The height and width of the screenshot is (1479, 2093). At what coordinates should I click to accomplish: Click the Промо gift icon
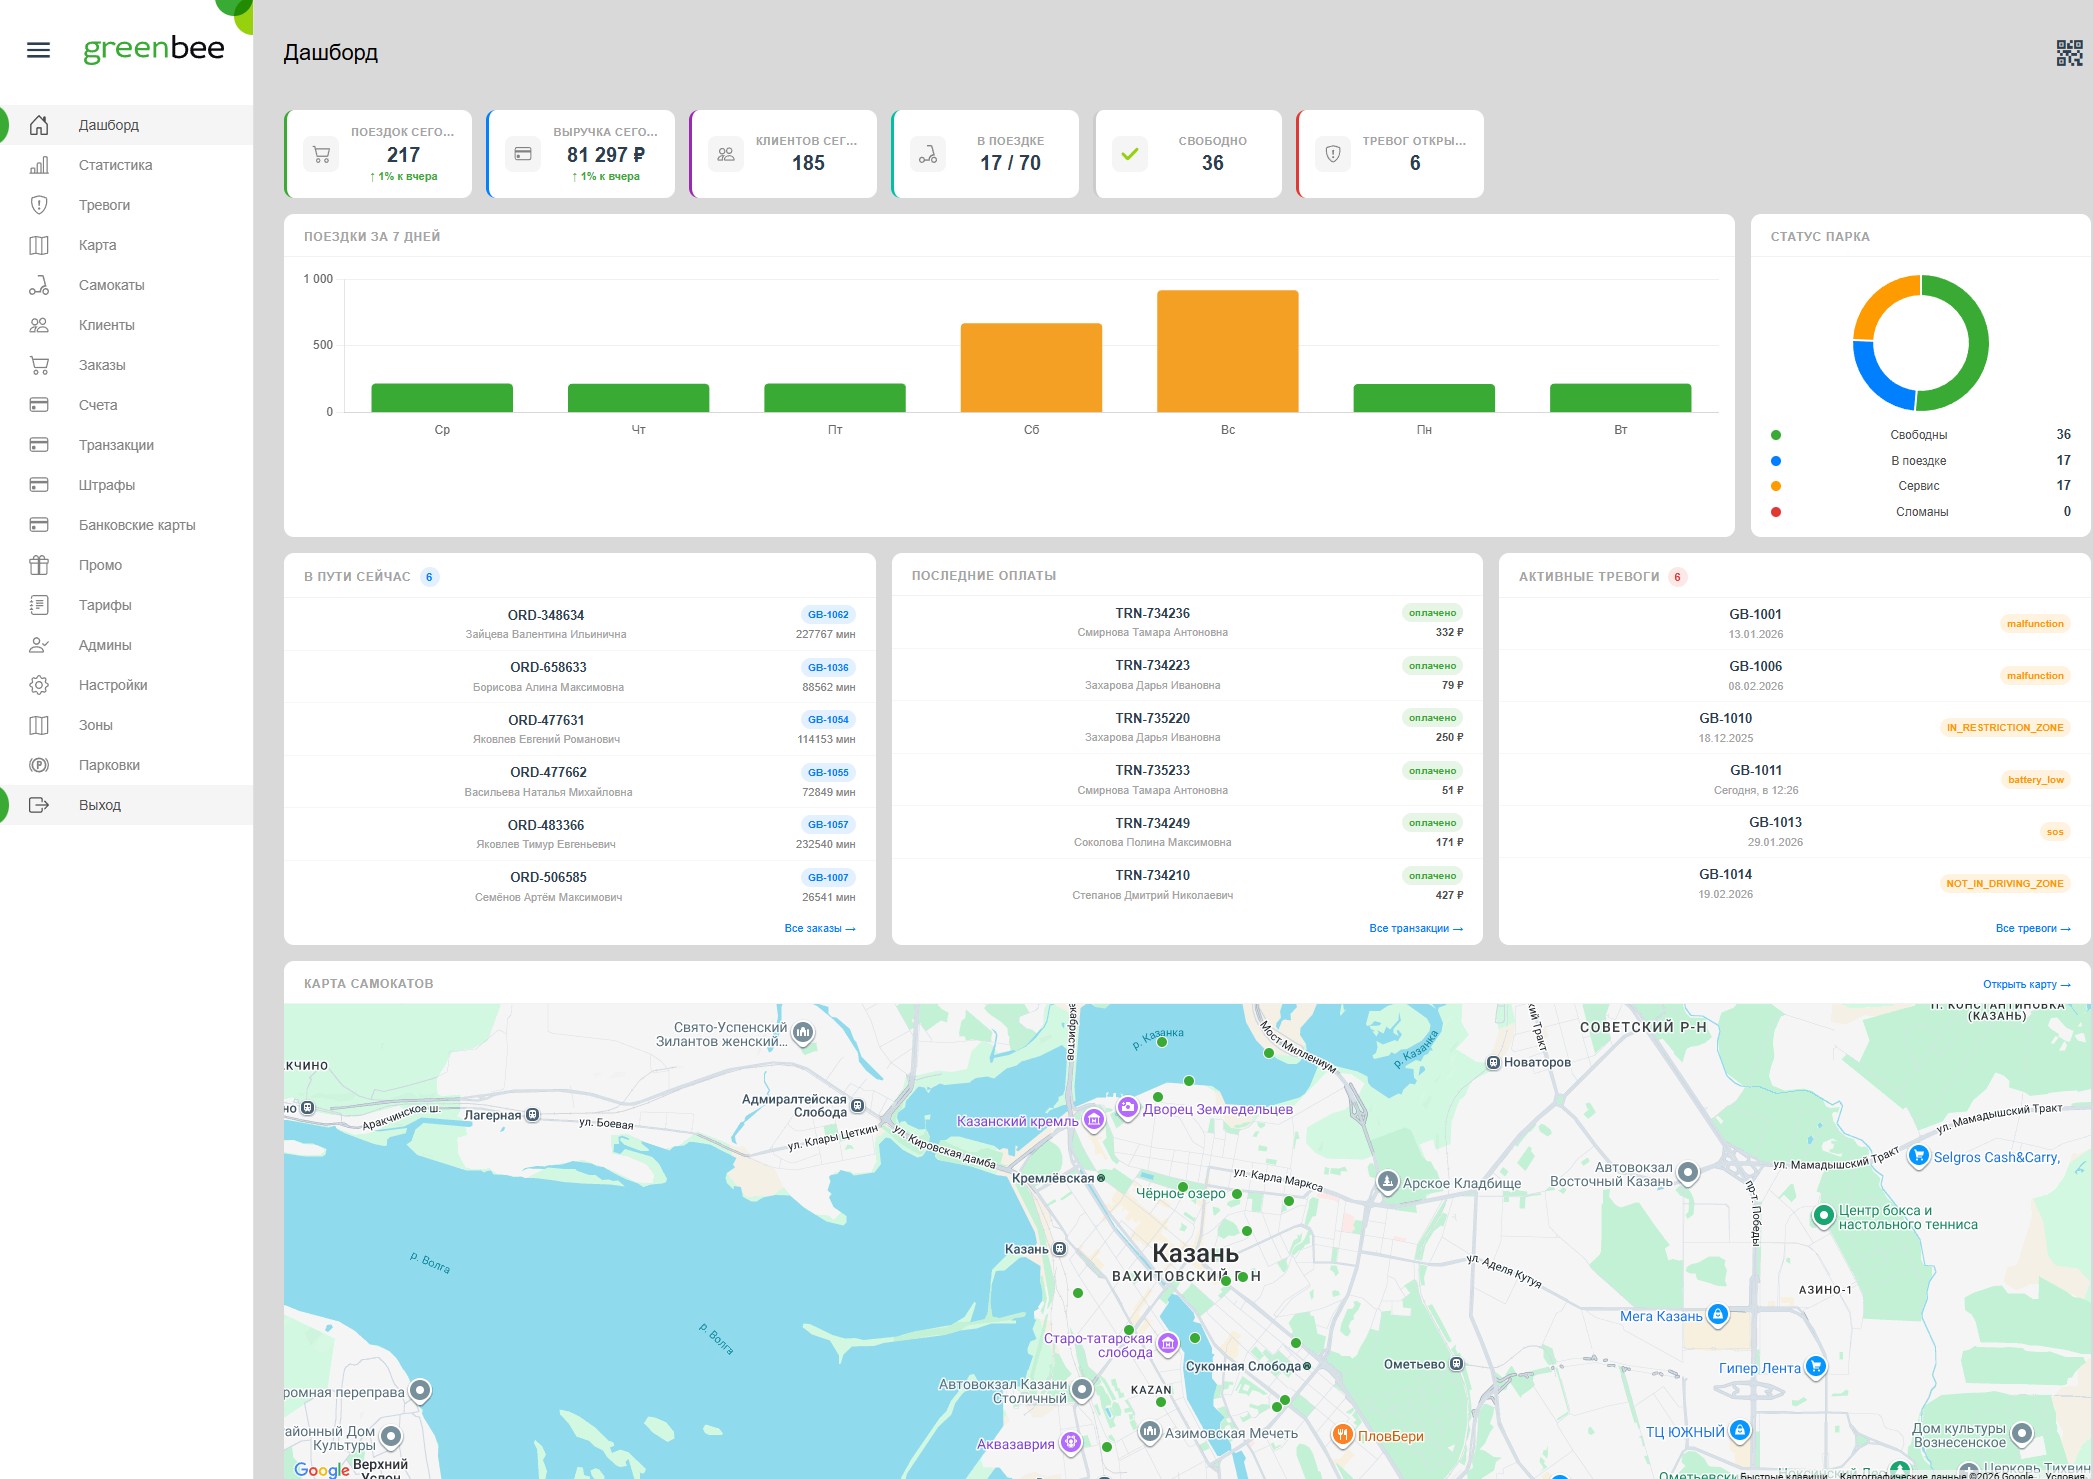click(x=39, y=565)
